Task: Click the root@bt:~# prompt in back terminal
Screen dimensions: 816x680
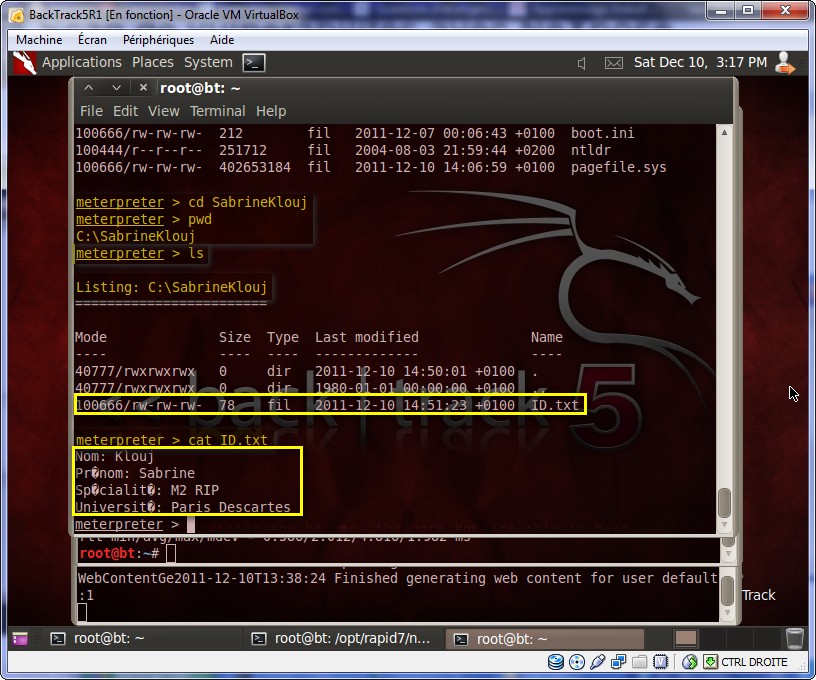Action: (119, 554)
